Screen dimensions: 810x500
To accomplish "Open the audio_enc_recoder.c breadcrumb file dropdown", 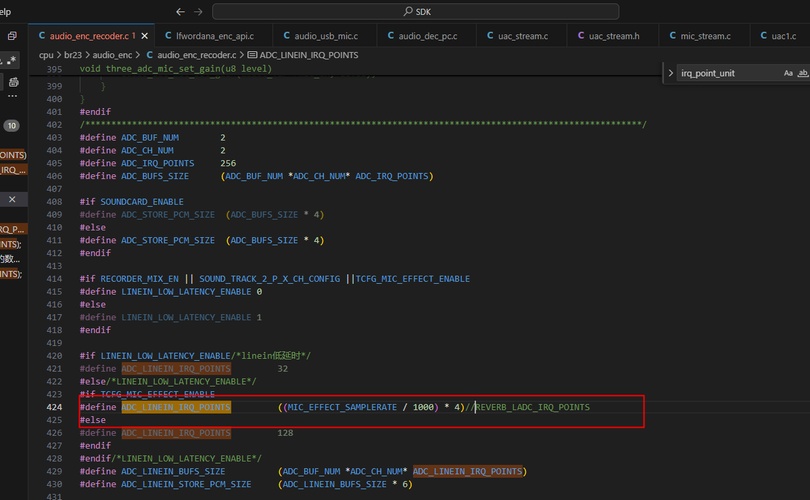I will (x=196, y=55).
